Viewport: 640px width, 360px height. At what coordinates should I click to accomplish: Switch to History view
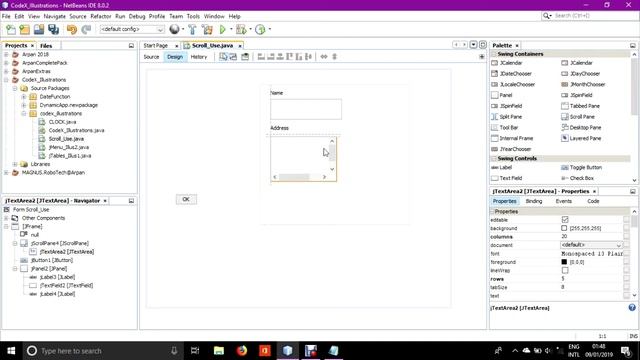pyautogui.click(x=199, y=57)
